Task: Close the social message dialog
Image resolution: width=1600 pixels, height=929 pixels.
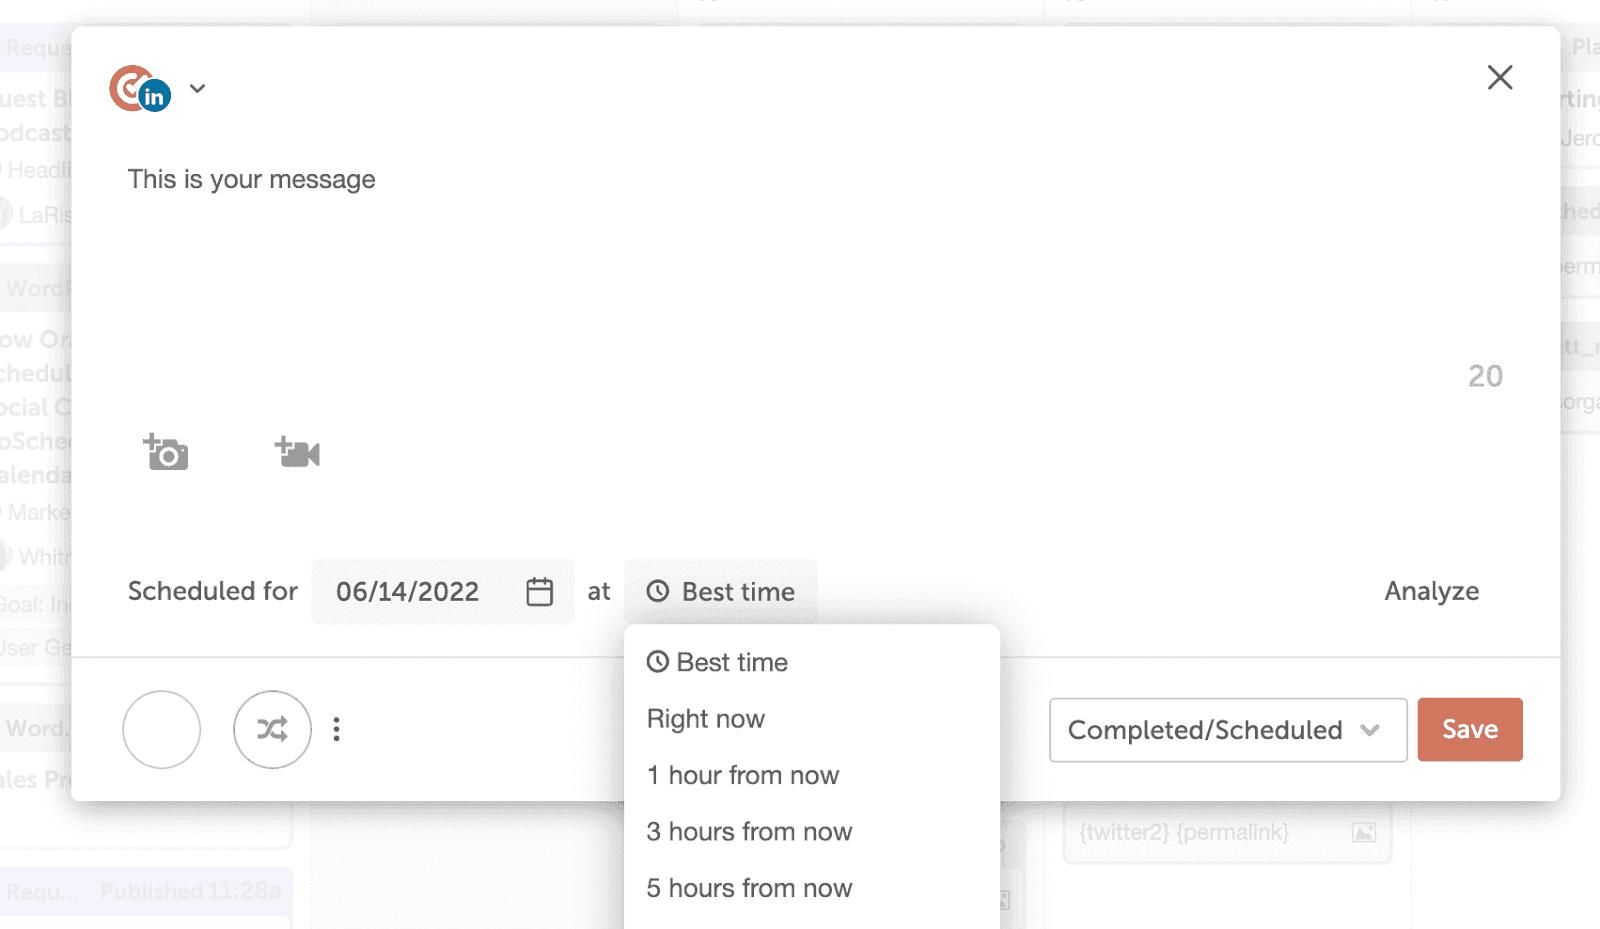Action: coord(1499,77)
